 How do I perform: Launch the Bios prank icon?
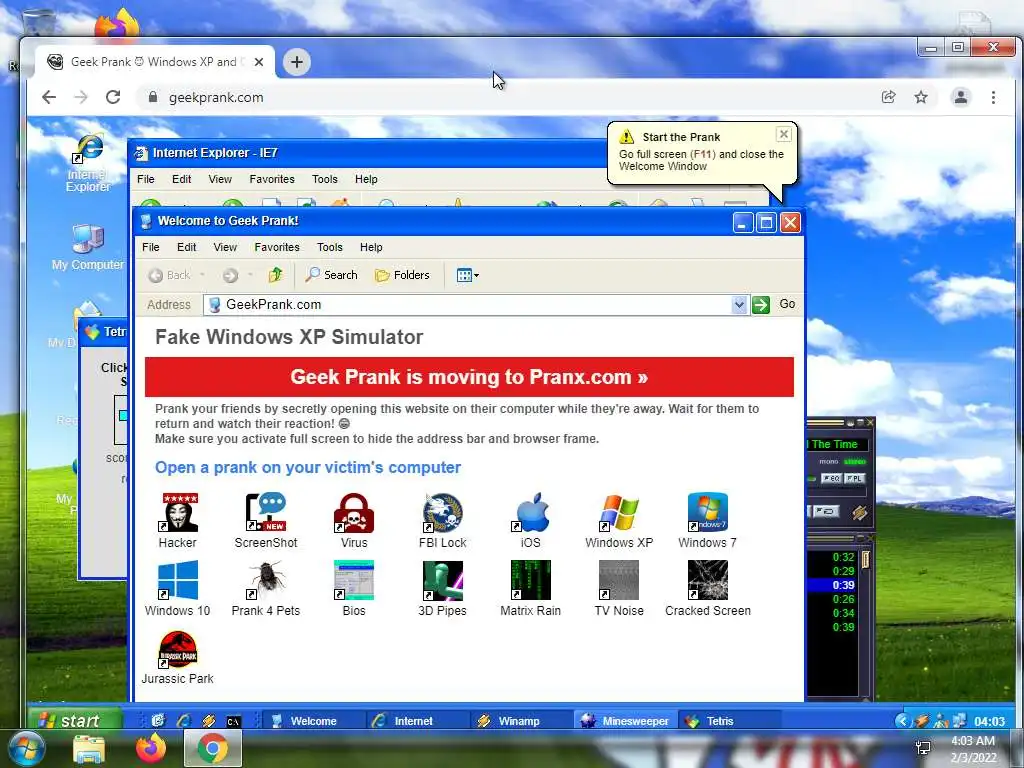(354, 581)
